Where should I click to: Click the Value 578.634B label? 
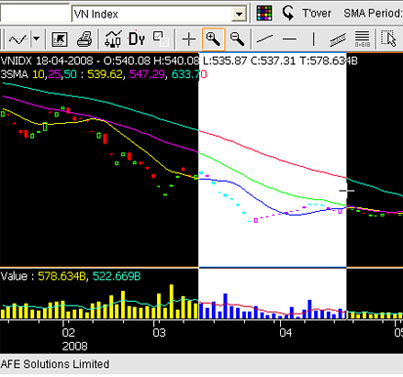click(43, 276)
